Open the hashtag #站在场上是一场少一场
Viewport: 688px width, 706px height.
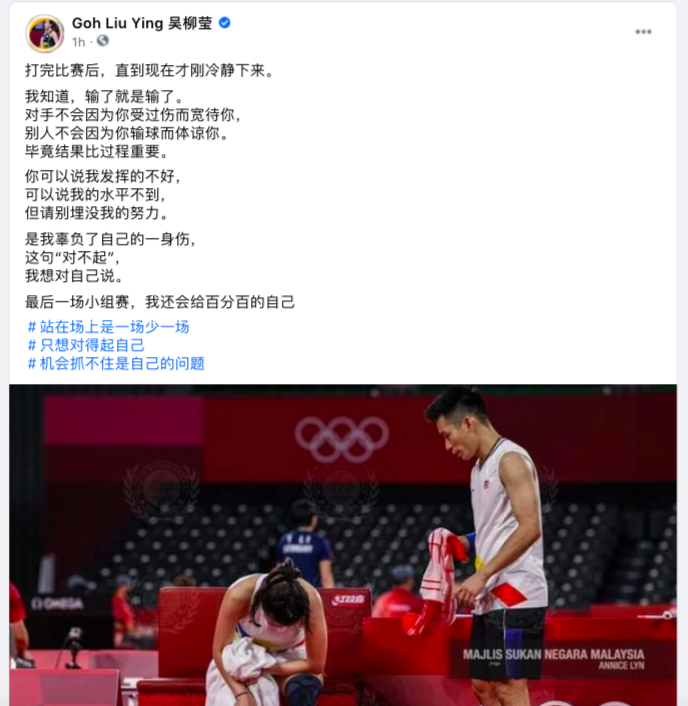(109, 327)
